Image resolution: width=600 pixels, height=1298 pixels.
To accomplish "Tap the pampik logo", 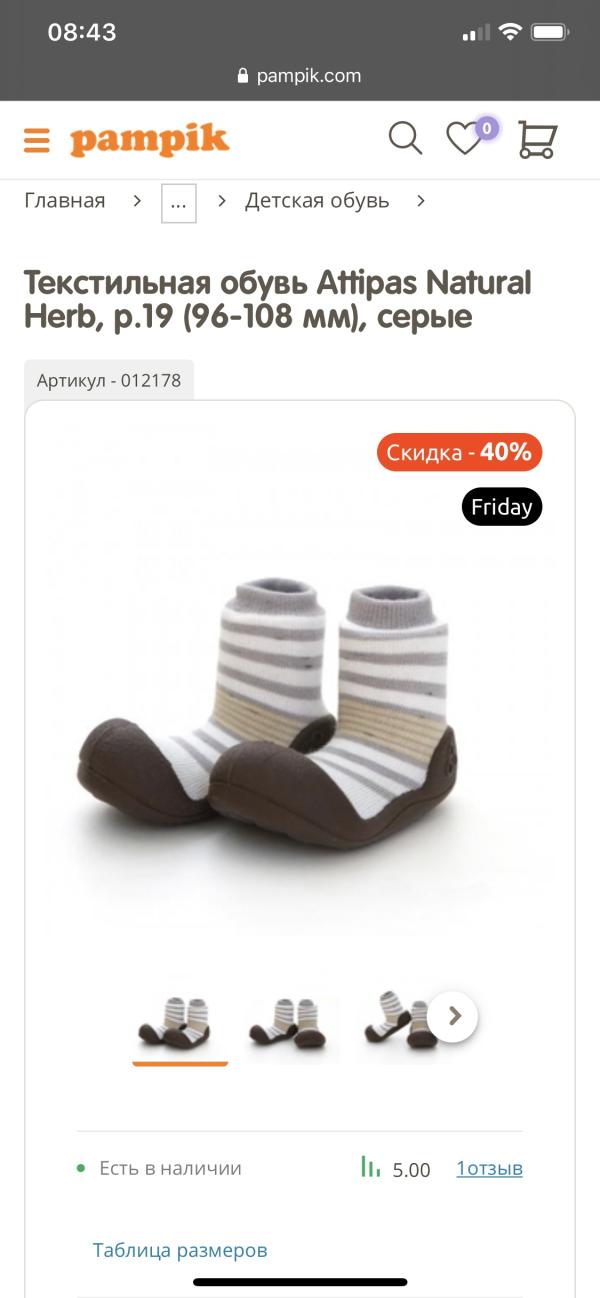I will point(149,141).
